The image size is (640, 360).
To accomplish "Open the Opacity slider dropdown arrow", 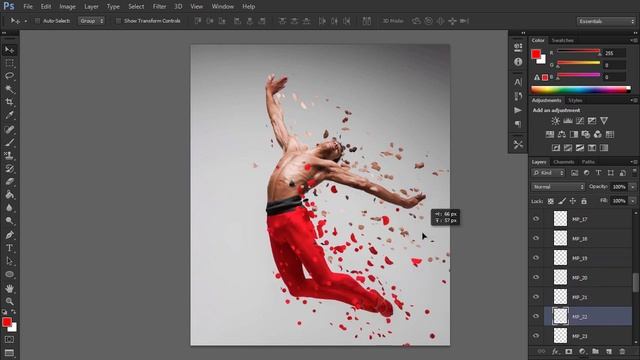I will (632, 187).
